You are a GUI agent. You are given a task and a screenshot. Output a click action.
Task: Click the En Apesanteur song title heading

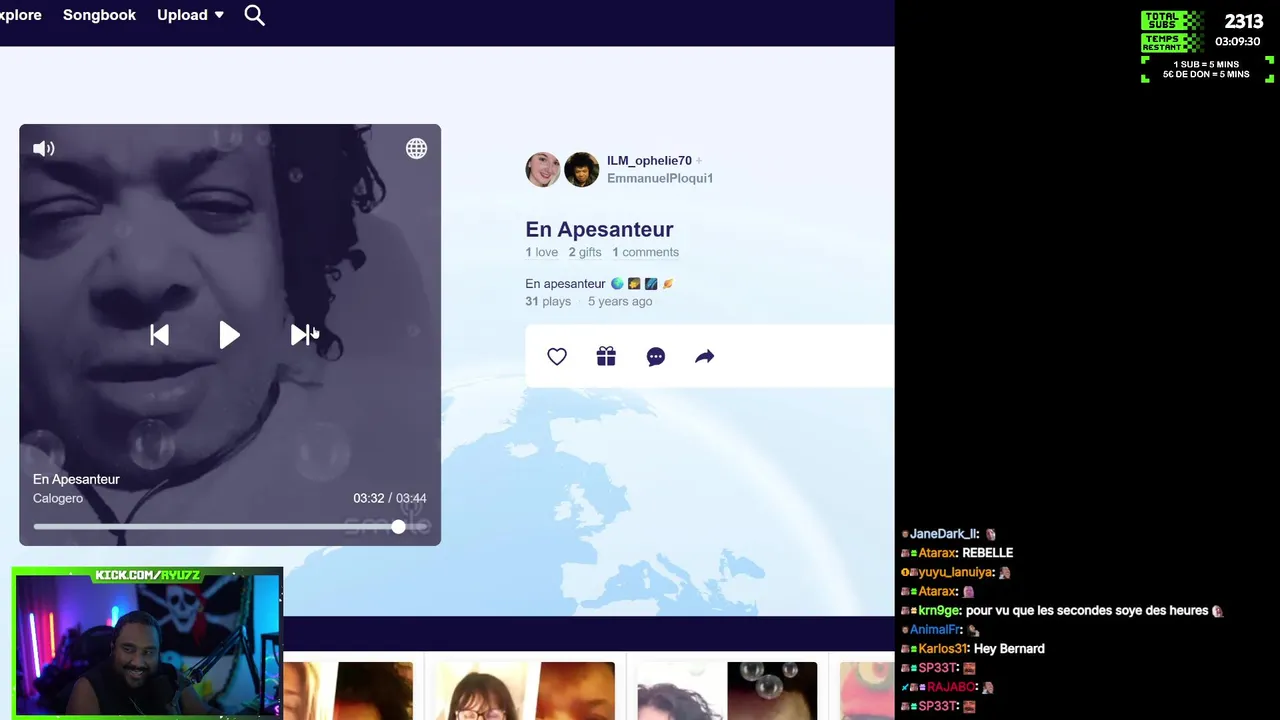tap(599, 229)
